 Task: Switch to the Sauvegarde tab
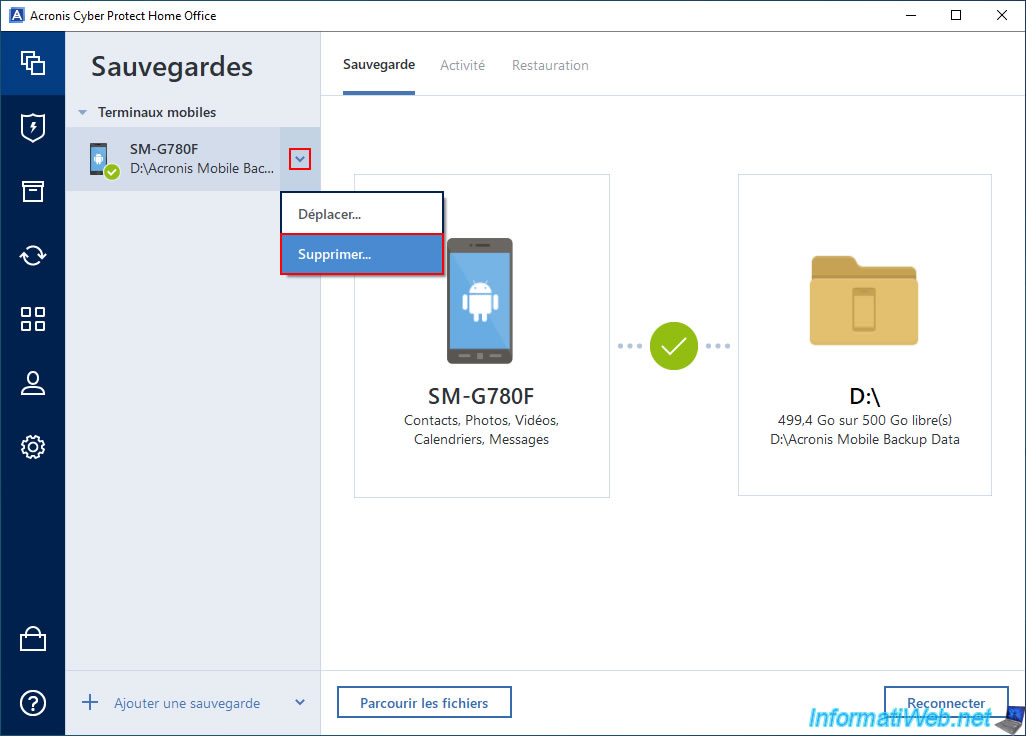click(x=379, y=65)
